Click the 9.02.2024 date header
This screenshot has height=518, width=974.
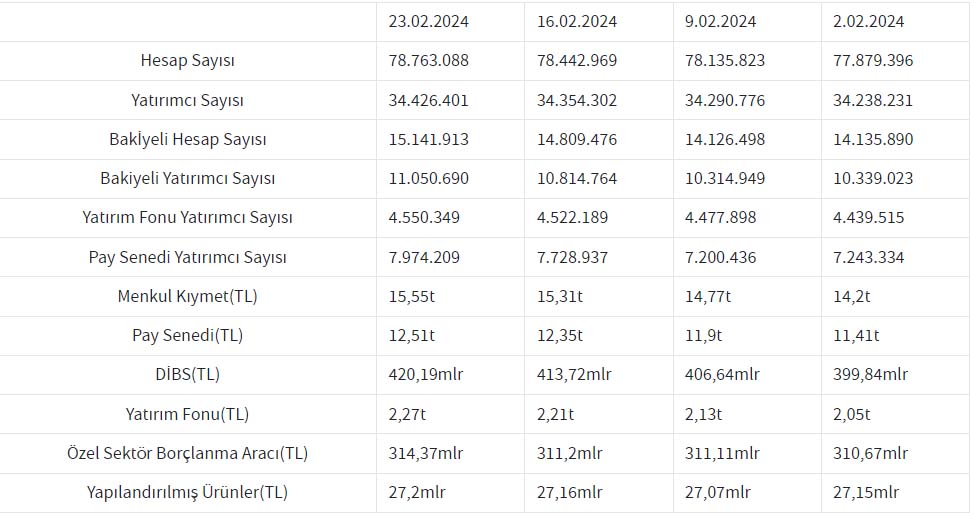pos(720,22)
